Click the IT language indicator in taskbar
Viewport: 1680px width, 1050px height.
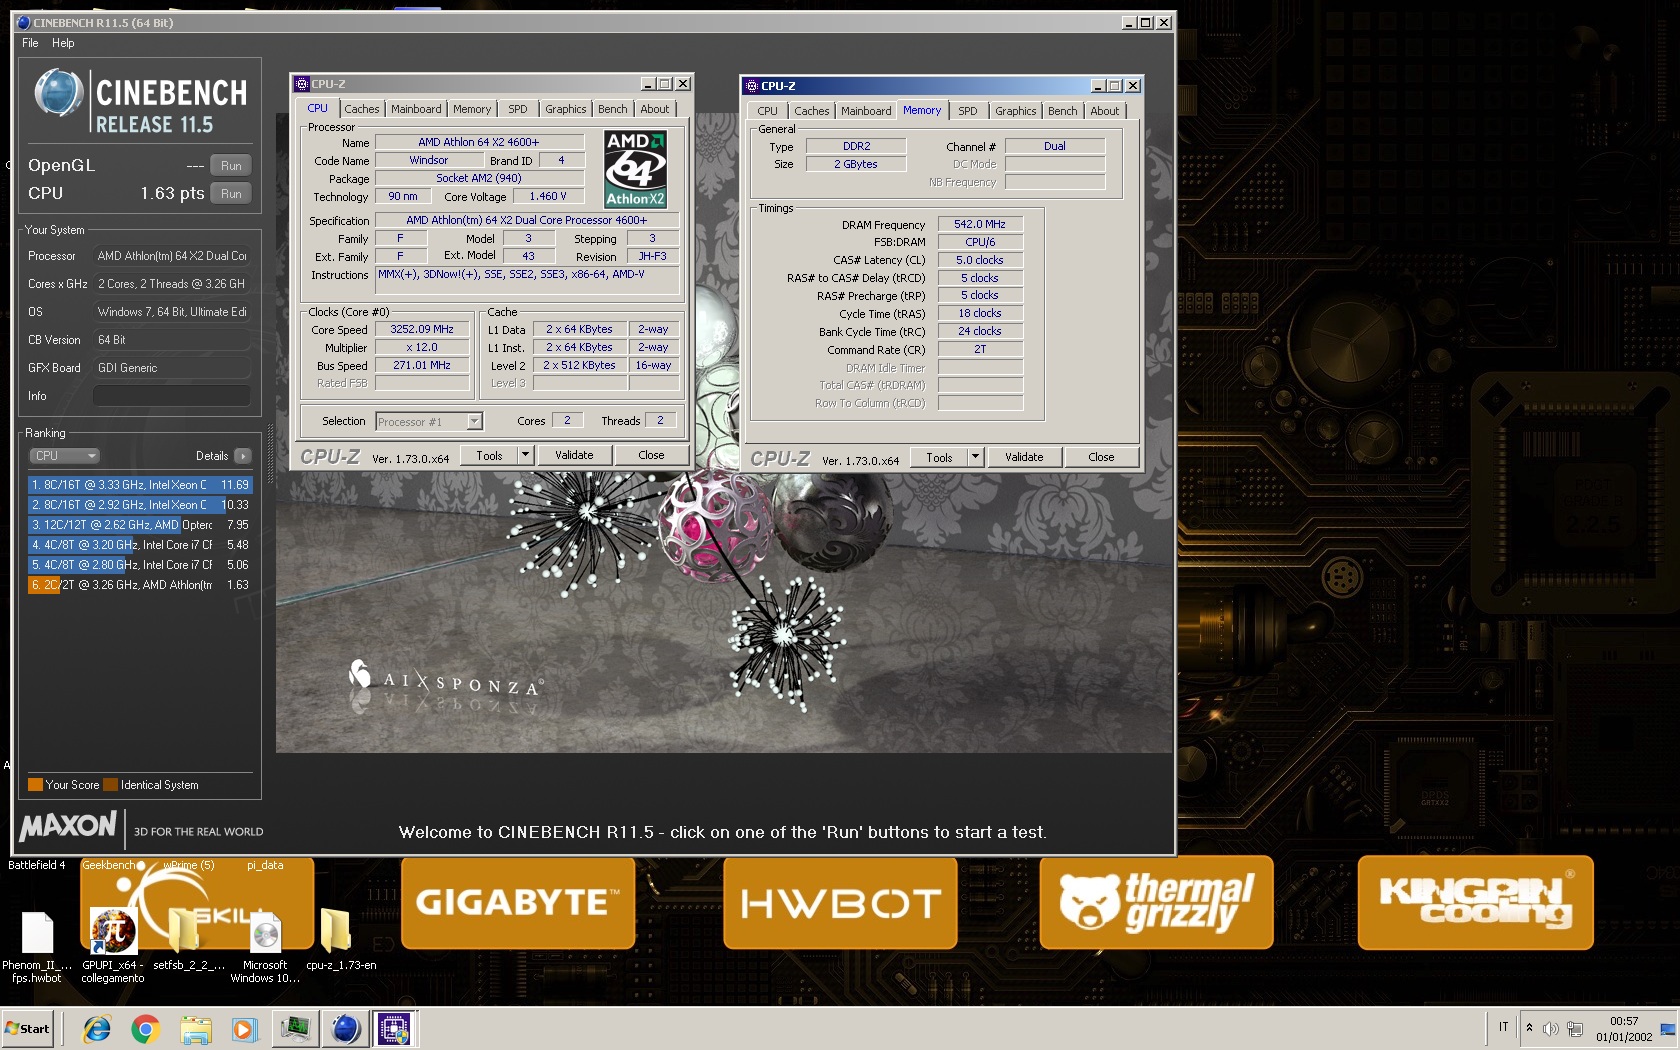(x=1503, y=1027)
